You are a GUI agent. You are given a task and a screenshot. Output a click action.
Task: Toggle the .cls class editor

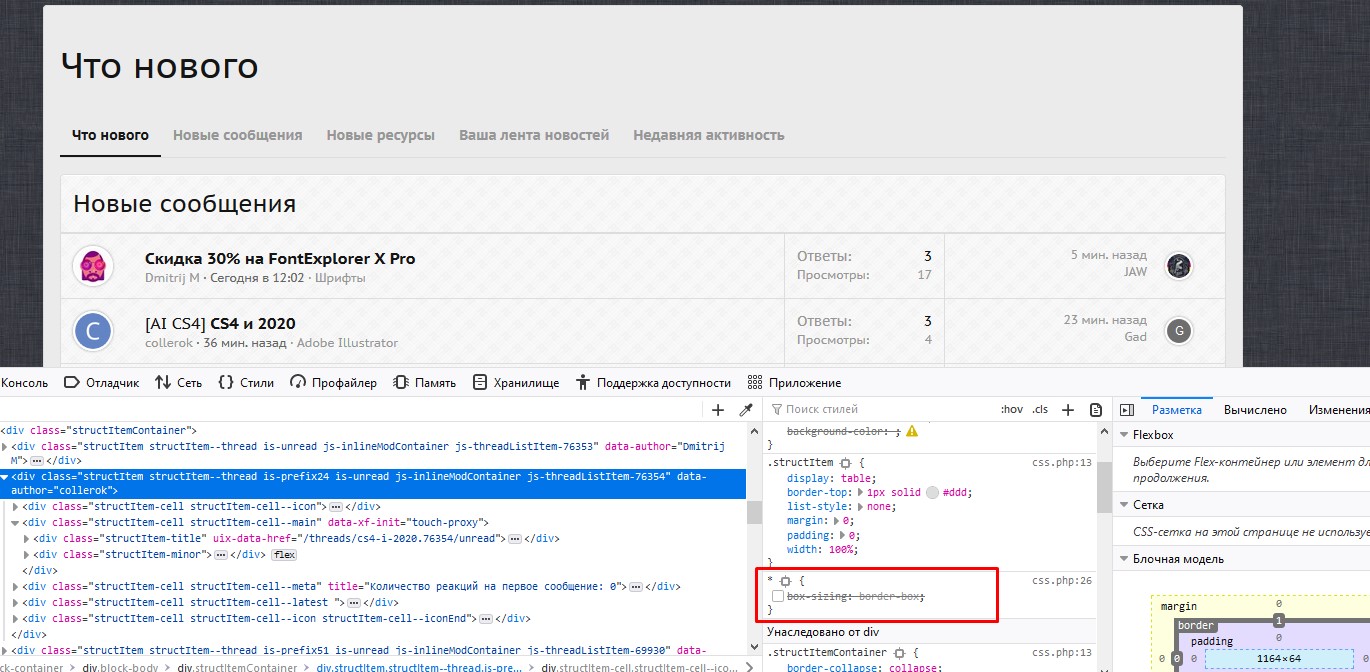coord(1039,409)
